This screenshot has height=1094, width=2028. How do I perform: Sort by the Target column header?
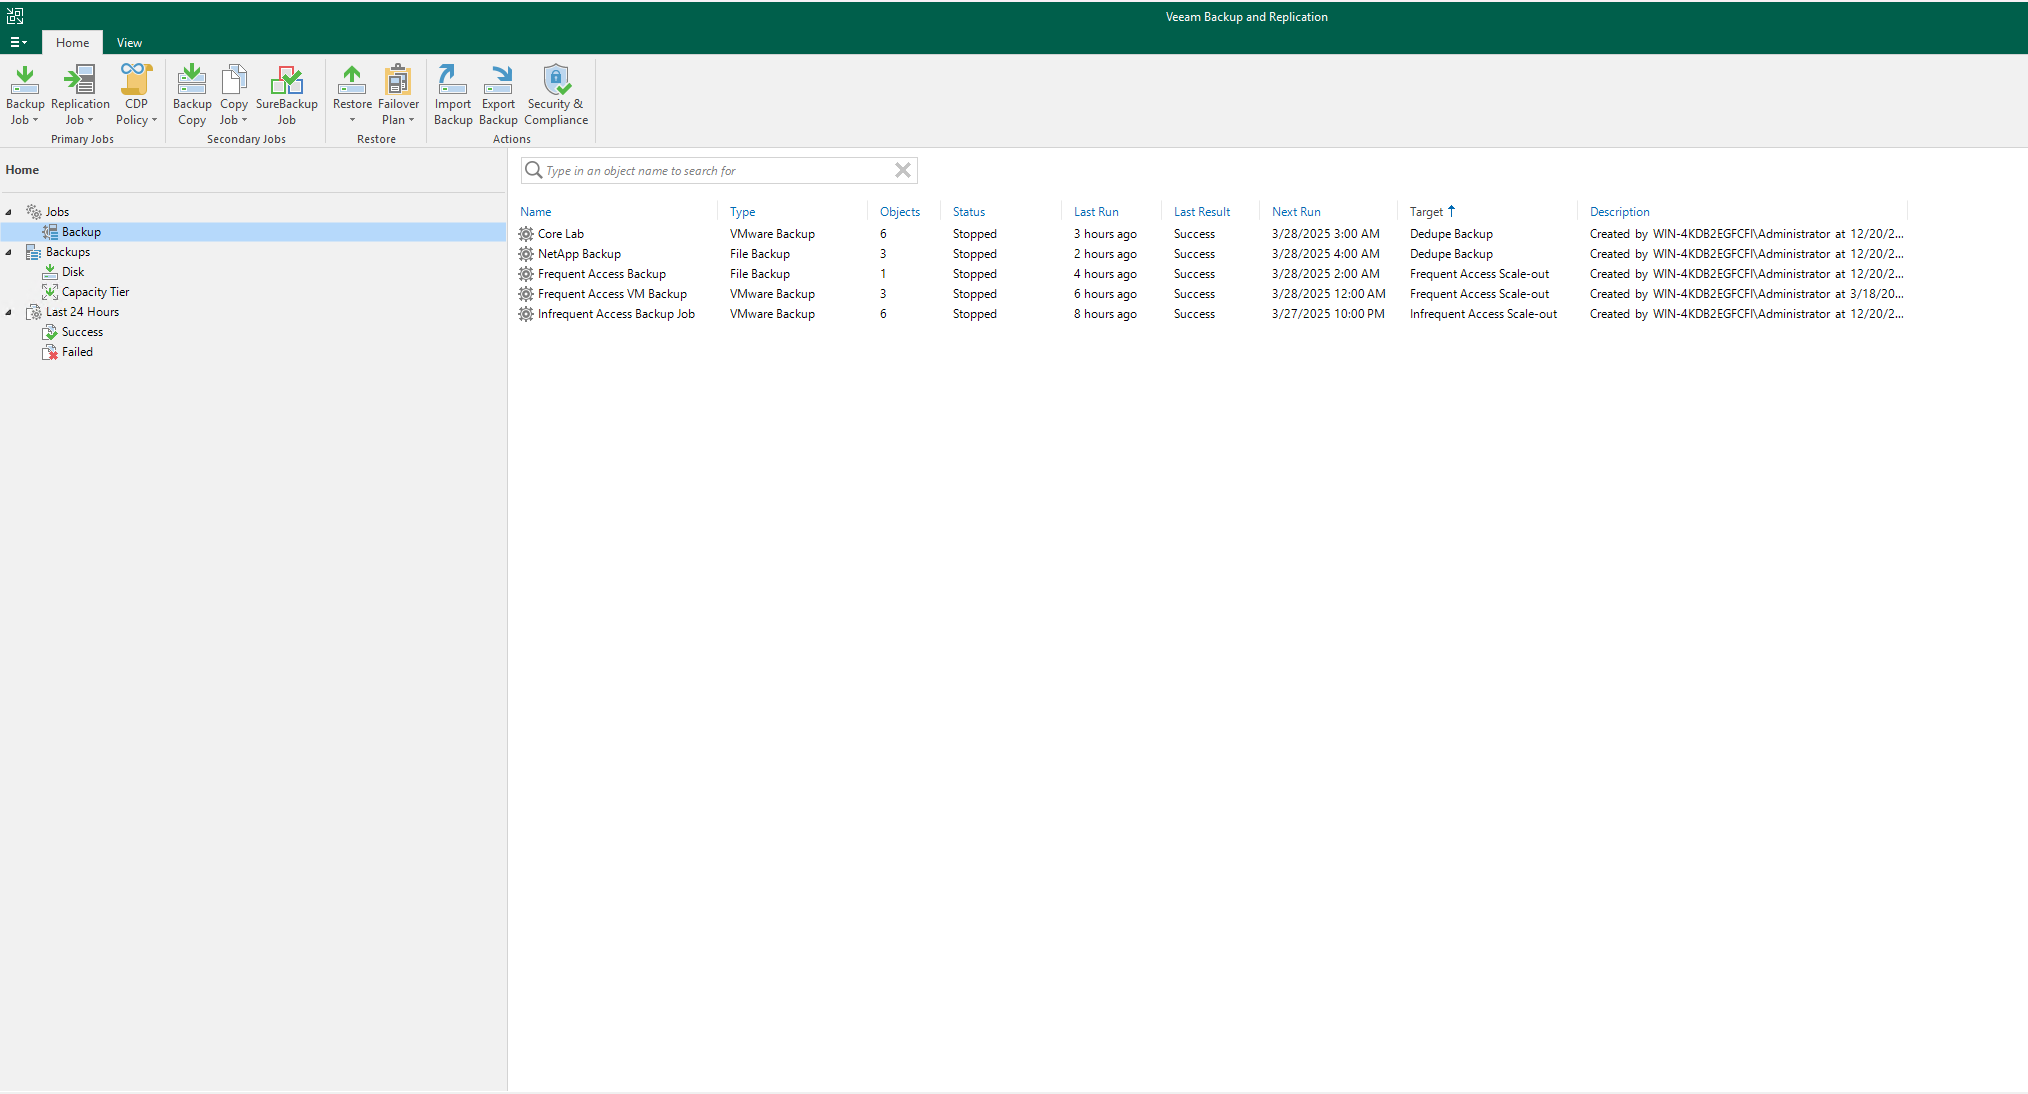point(1426,212)
